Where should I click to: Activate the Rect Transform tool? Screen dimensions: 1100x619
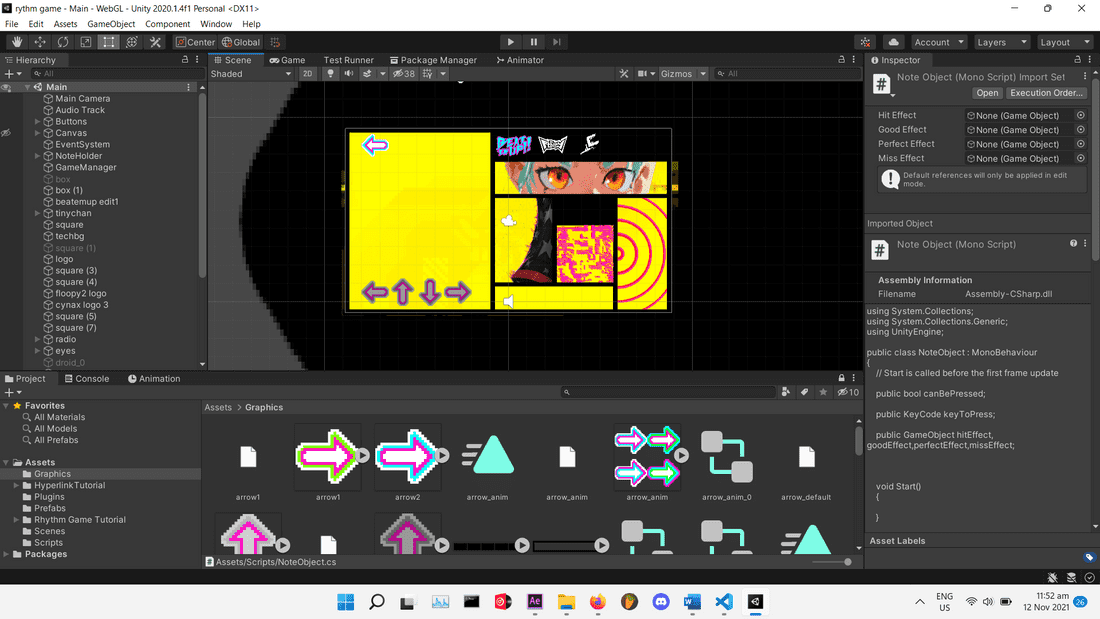109,42
